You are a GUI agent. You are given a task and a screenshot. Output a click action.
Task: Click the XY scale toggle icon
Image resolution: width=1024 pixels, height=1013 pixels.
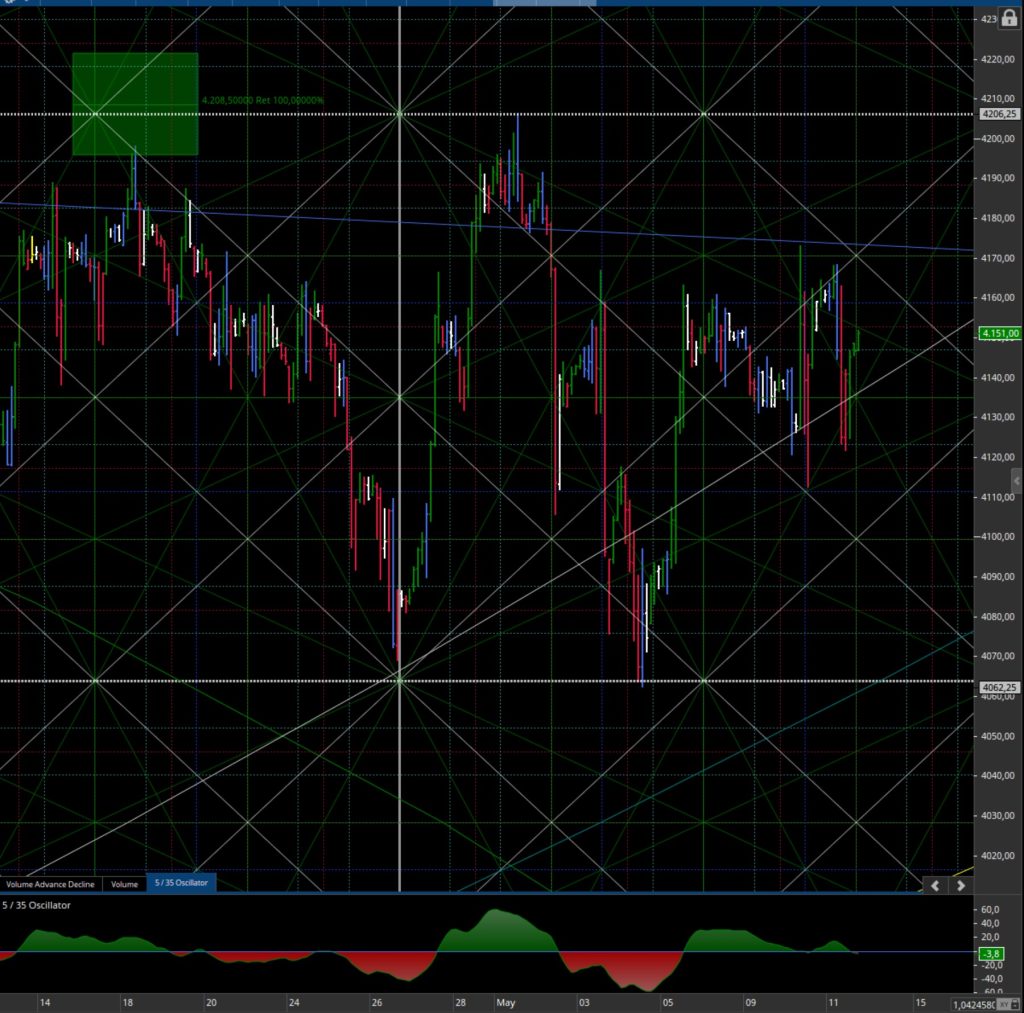[1008, 1004]
